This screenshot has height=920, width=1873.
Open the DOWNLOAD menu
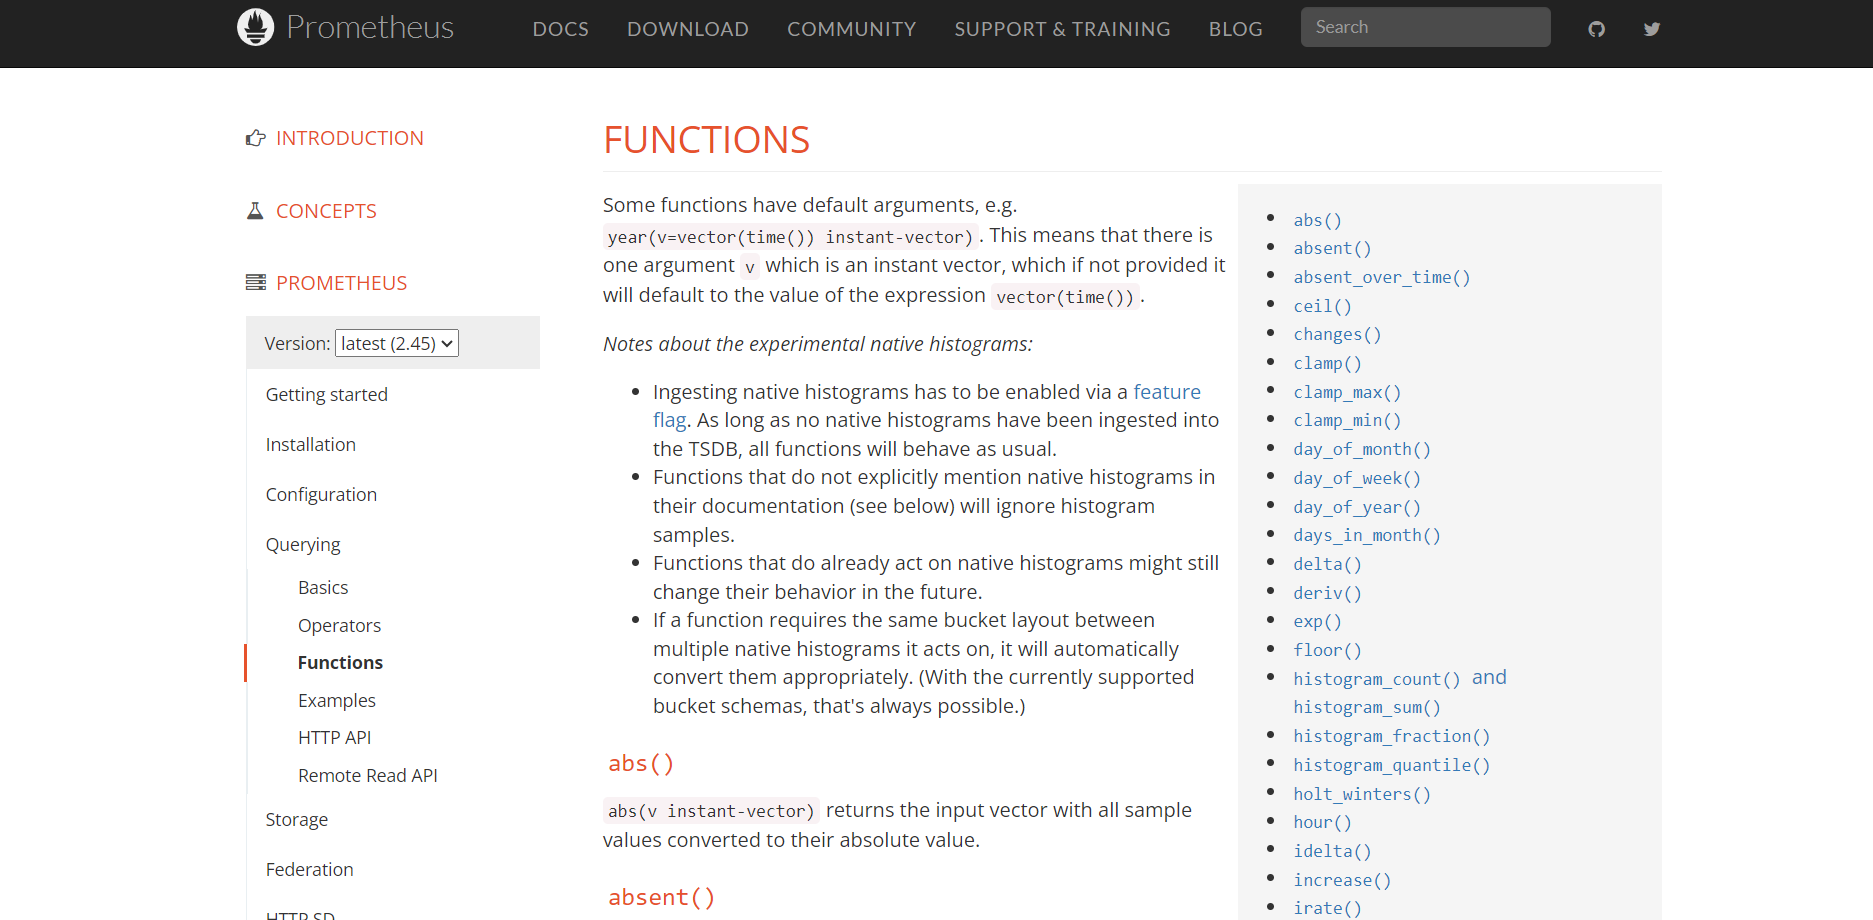point(688,29)
